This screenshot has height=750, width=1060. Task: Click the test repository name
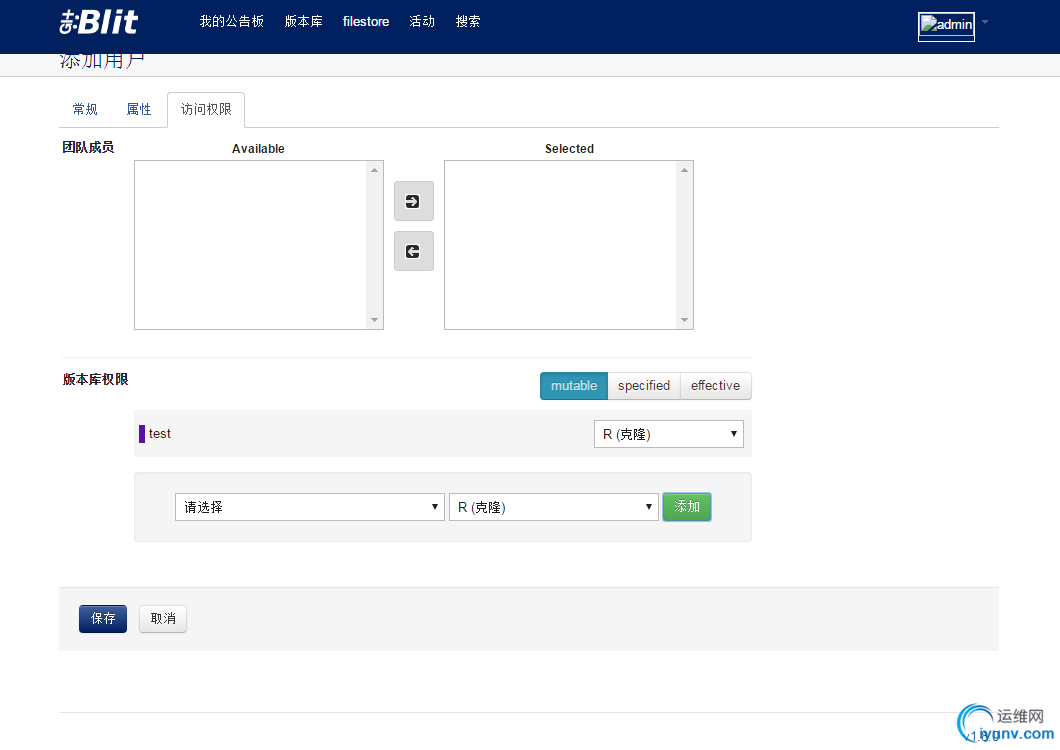pos(160,433)
